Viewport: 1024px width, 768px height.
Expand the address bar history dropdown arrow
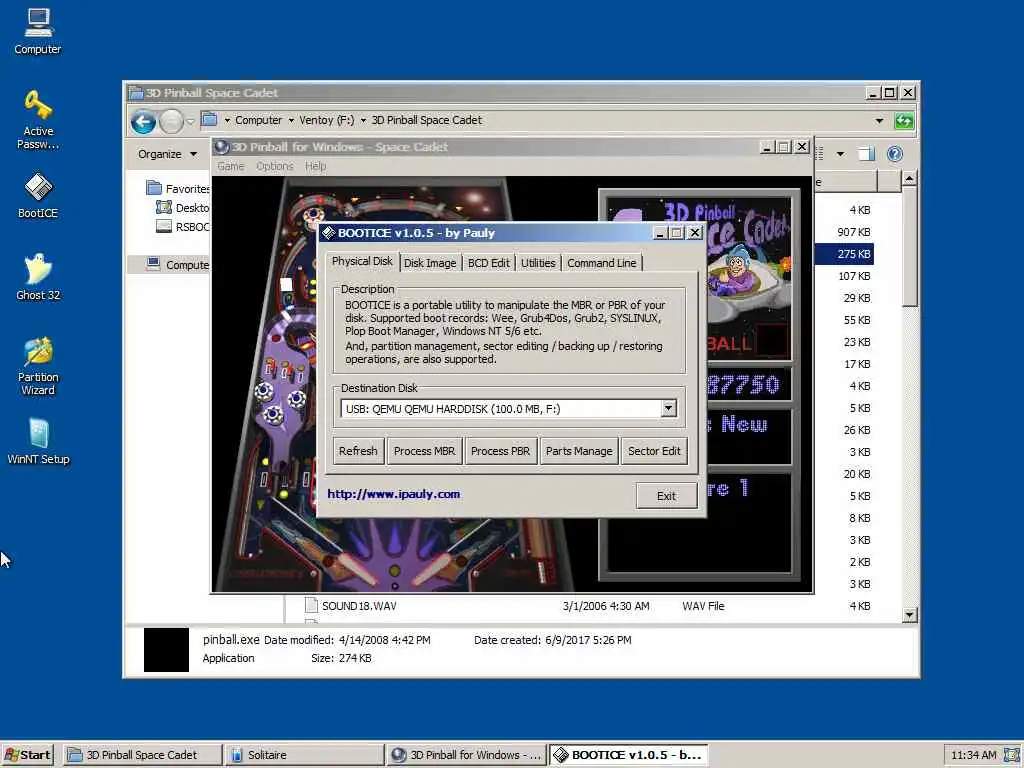pos(879,121)
